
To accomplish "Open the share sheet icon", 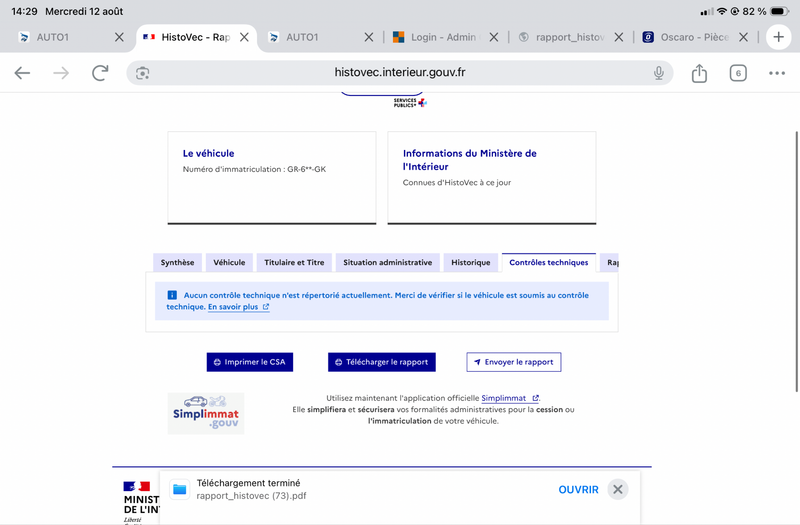I will click(699, 73).
